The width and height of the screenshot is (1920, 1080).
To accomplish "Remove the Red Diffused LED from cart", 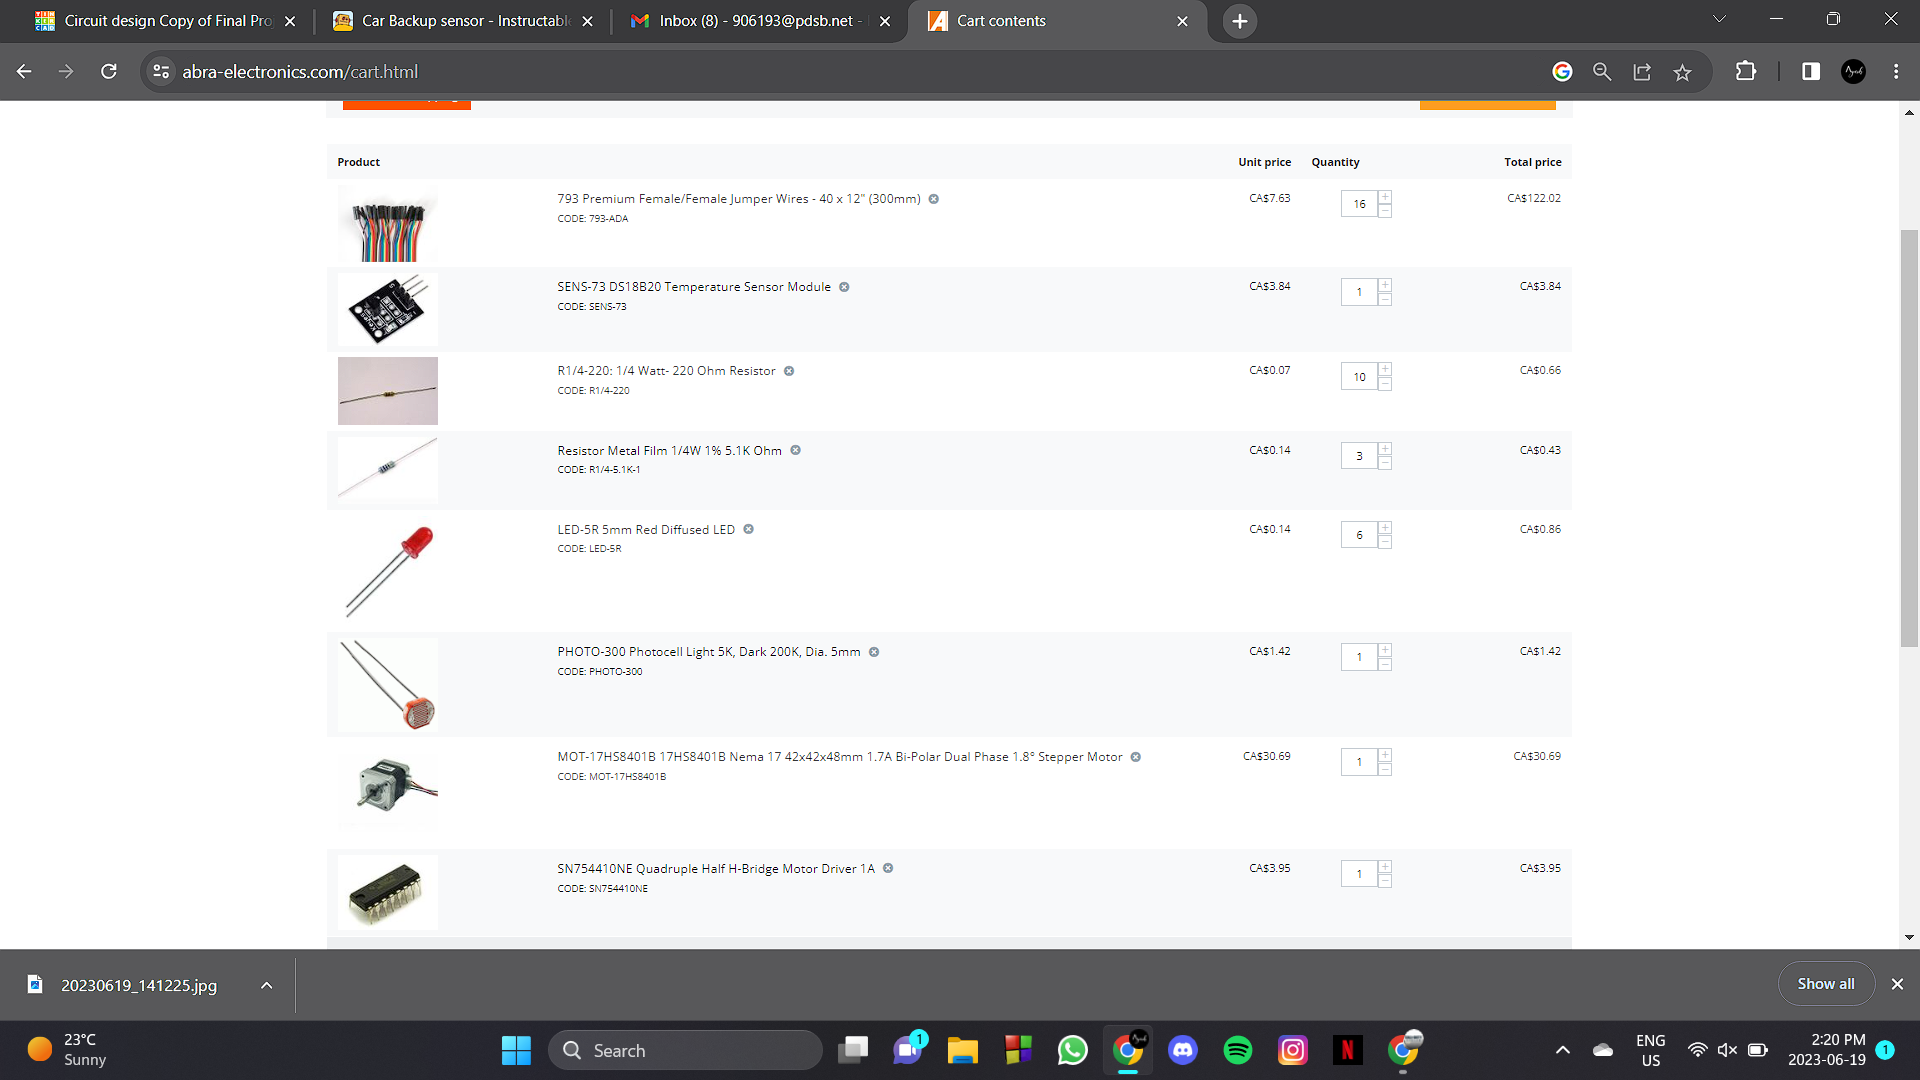I will coord(748,530).
